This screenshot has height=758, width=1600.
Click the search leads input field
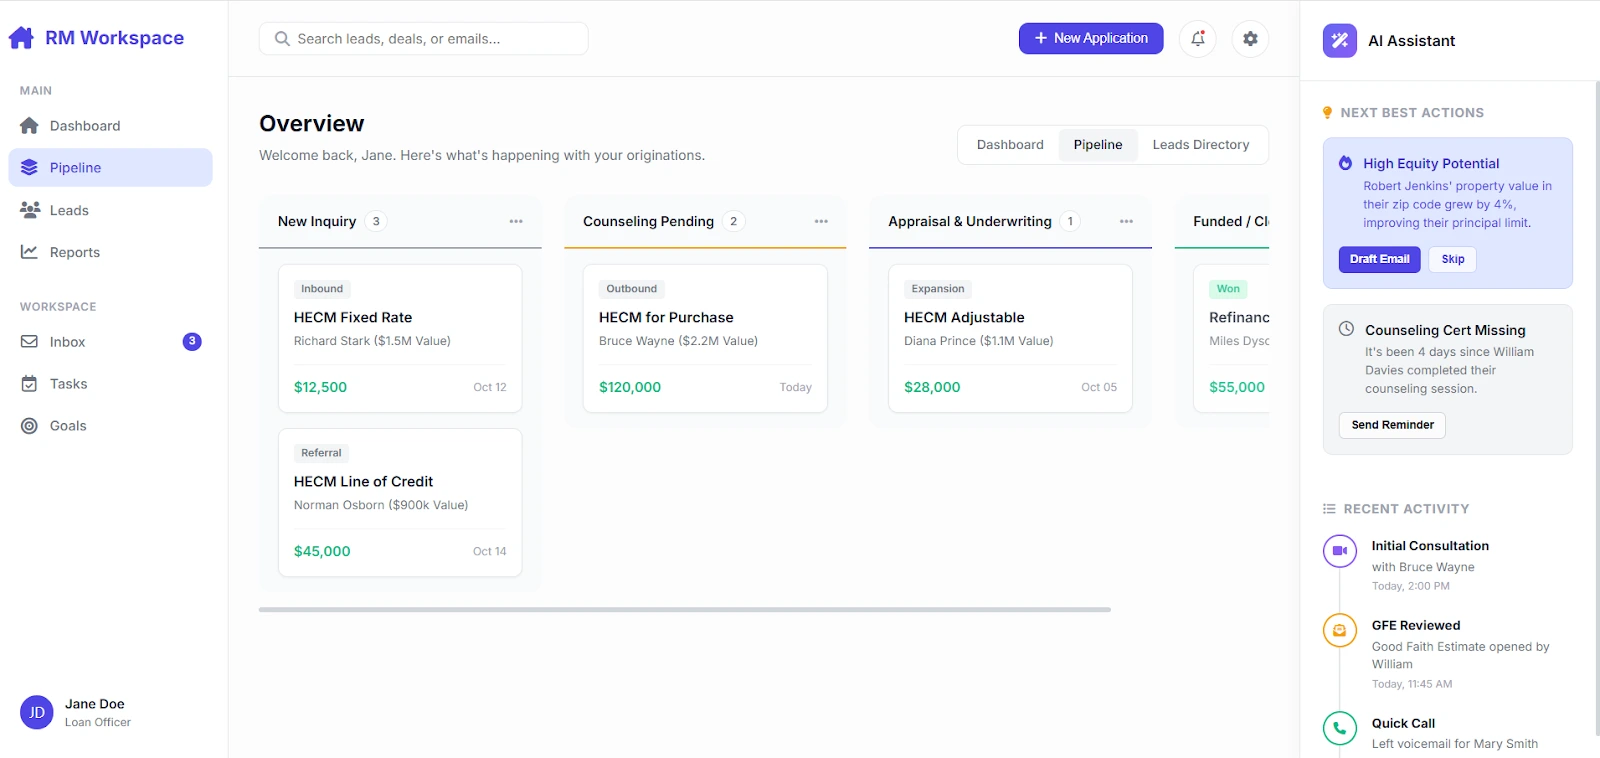(424, 39)
